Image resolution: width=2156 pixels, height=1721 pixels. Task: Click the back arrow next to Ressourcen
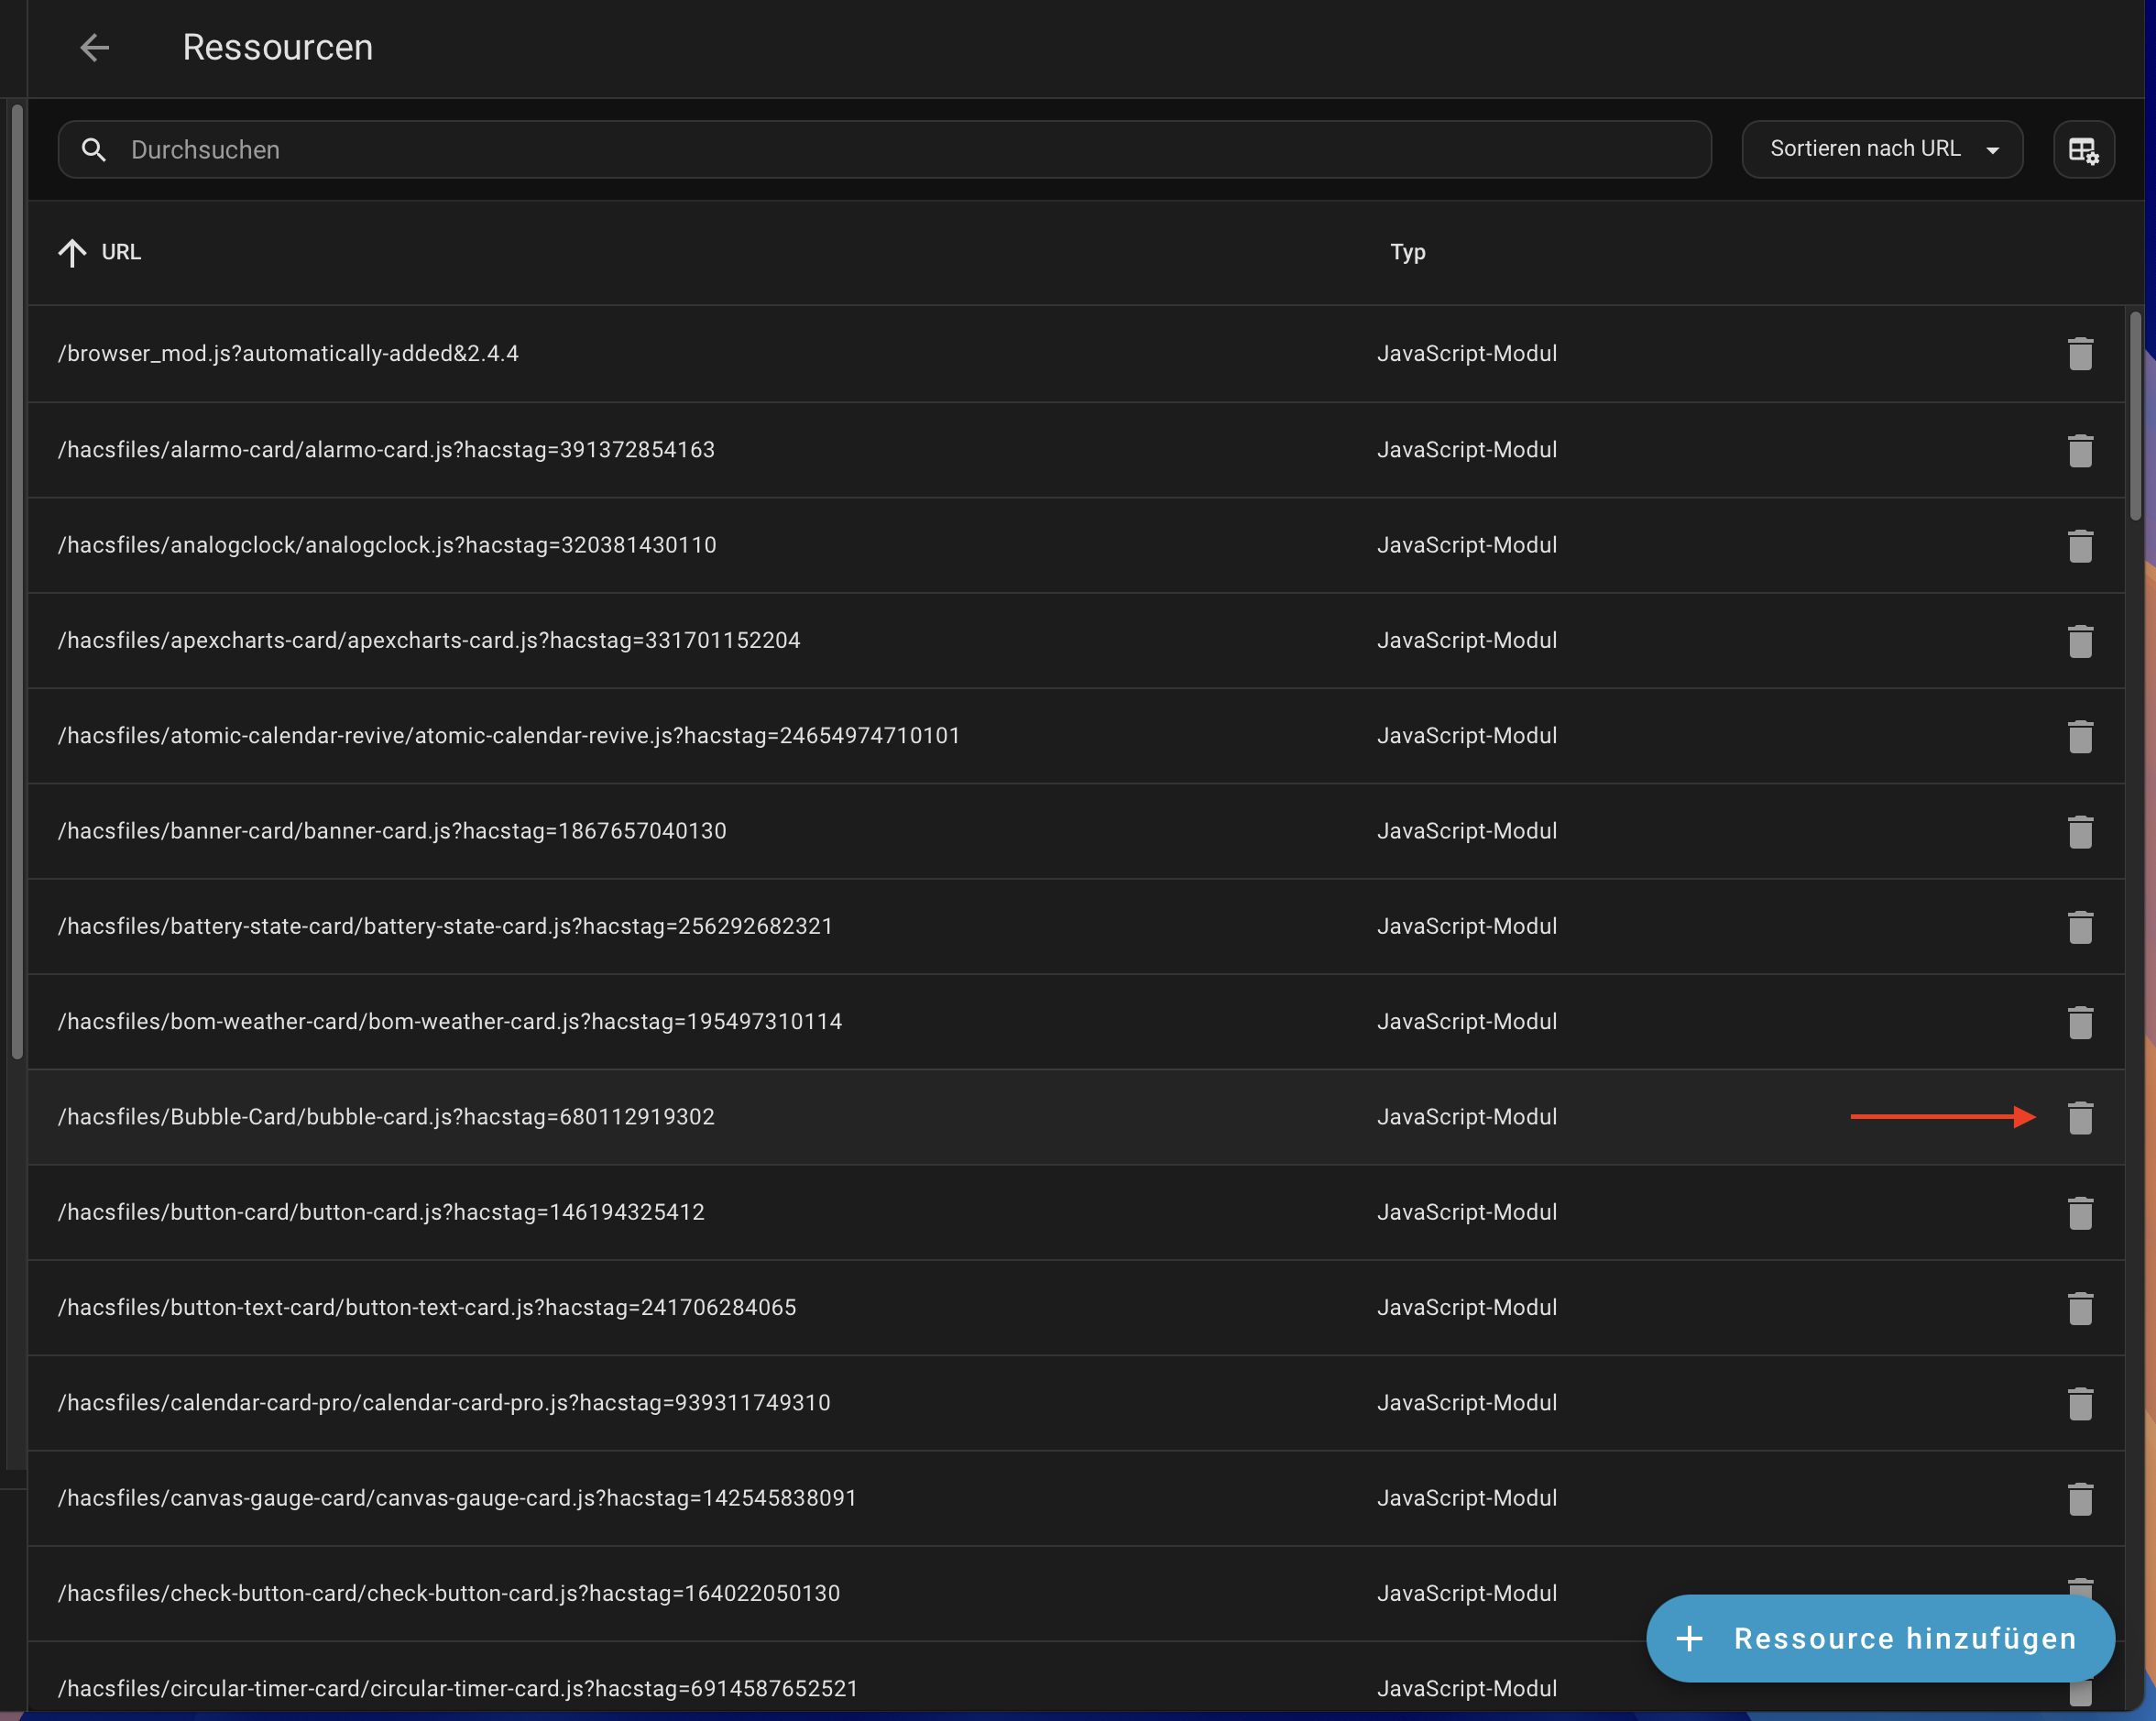coord(94,47)
